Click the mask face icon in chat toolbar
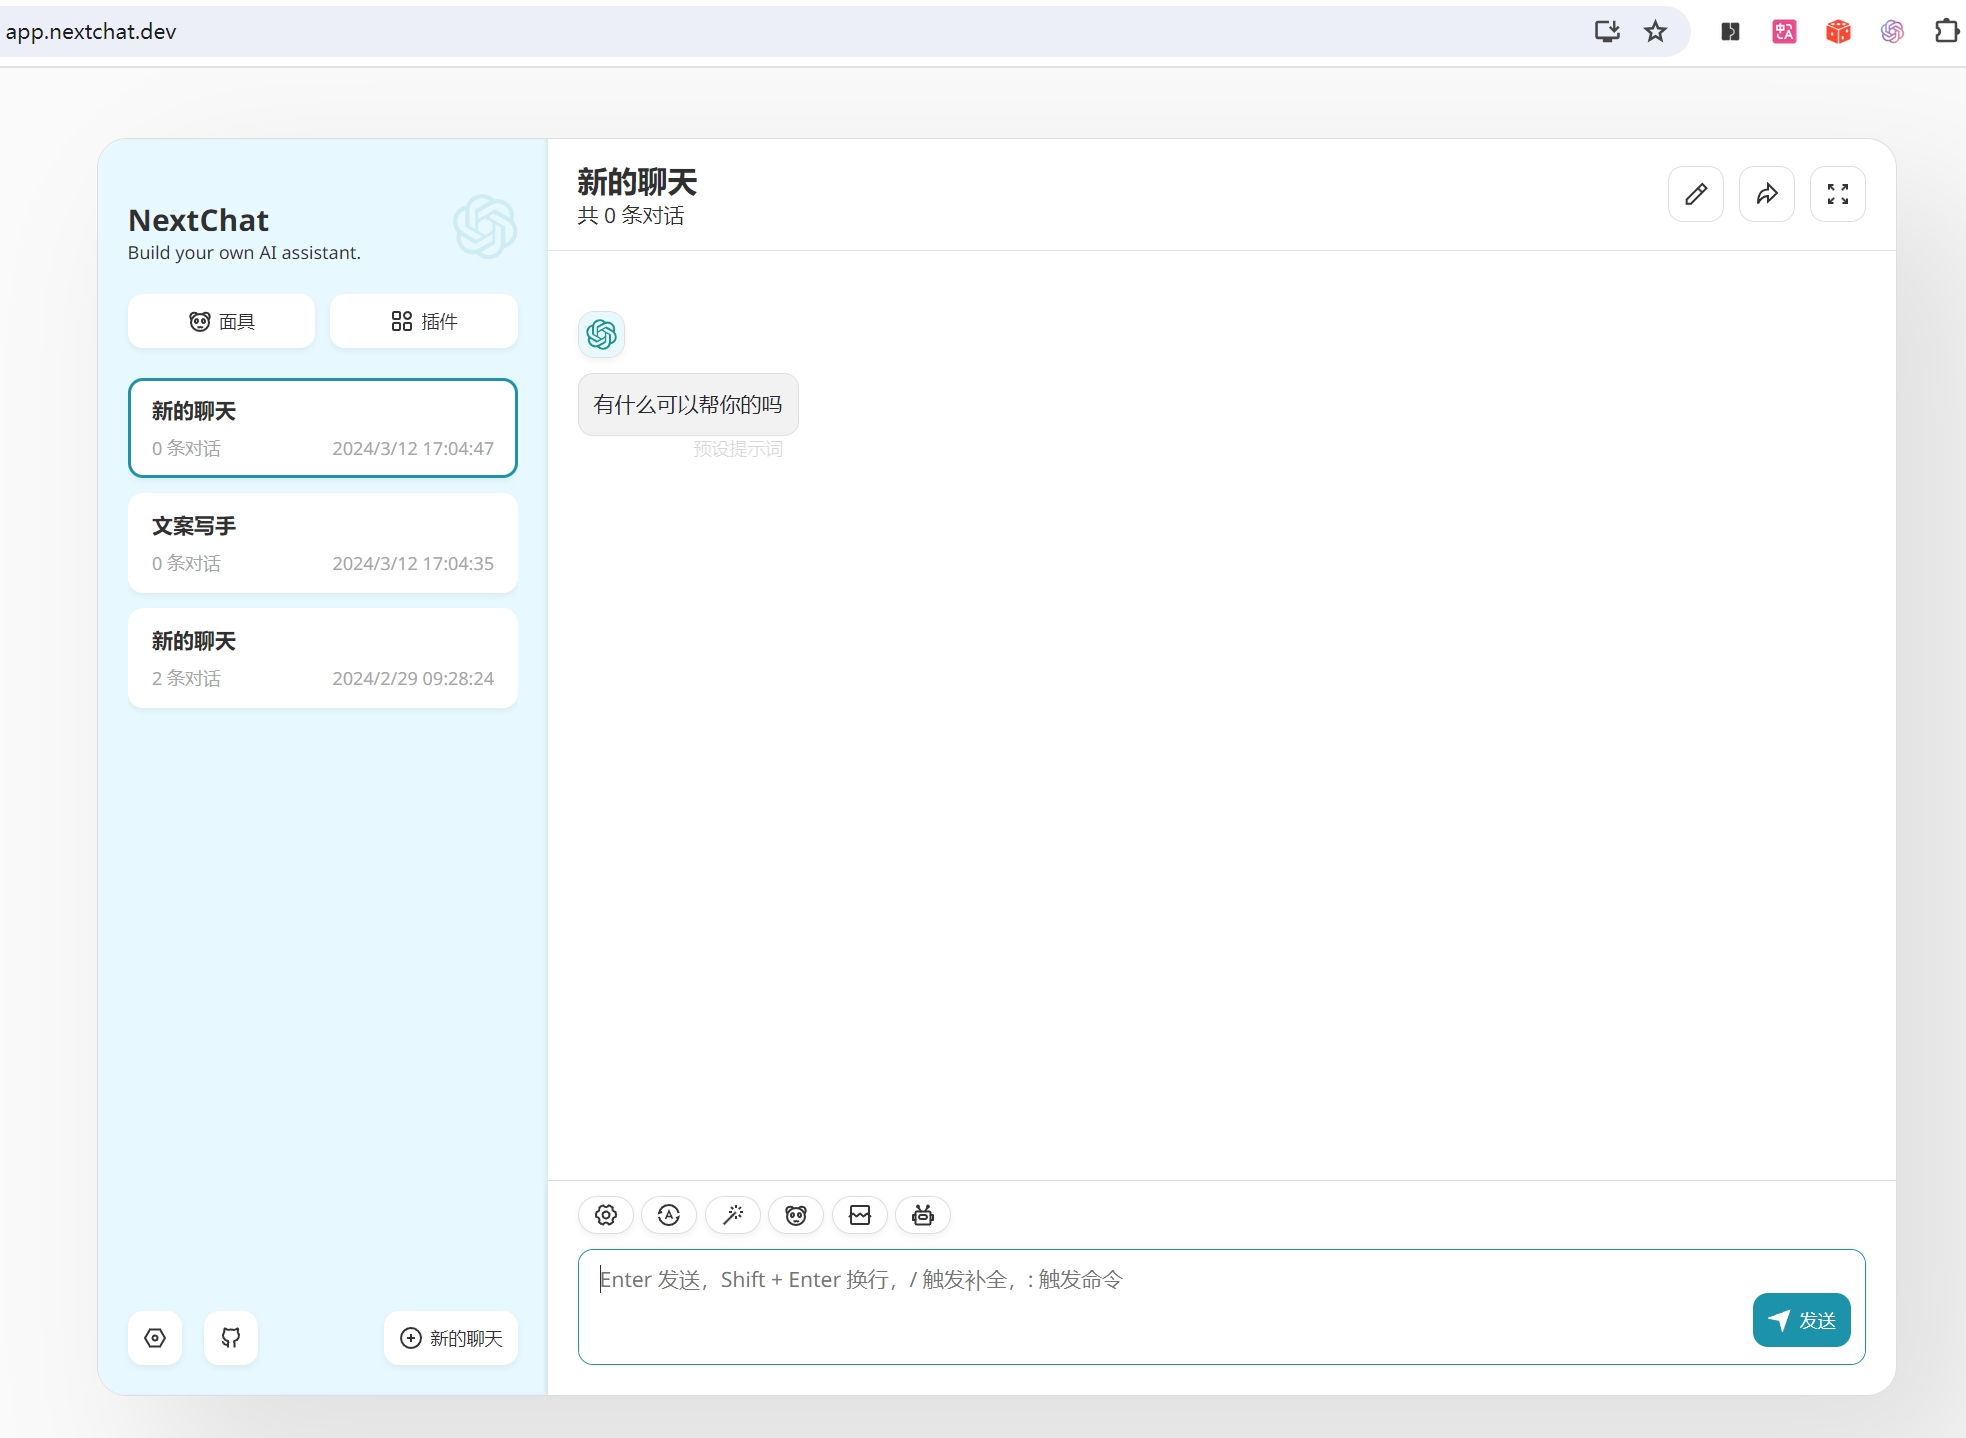Viewport: 1966px width, 1438px height. click(796, 1215)
